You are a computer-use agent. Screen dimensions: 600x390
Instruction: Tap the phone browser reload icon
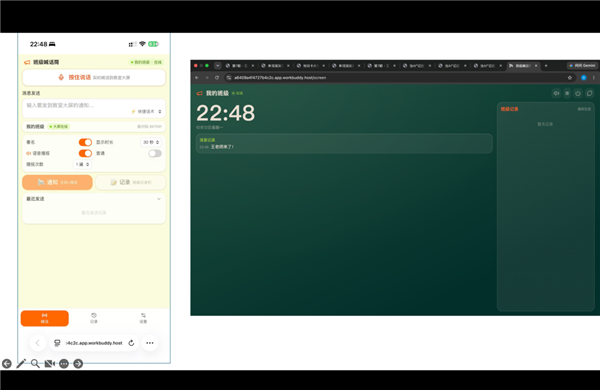(131, 343)
